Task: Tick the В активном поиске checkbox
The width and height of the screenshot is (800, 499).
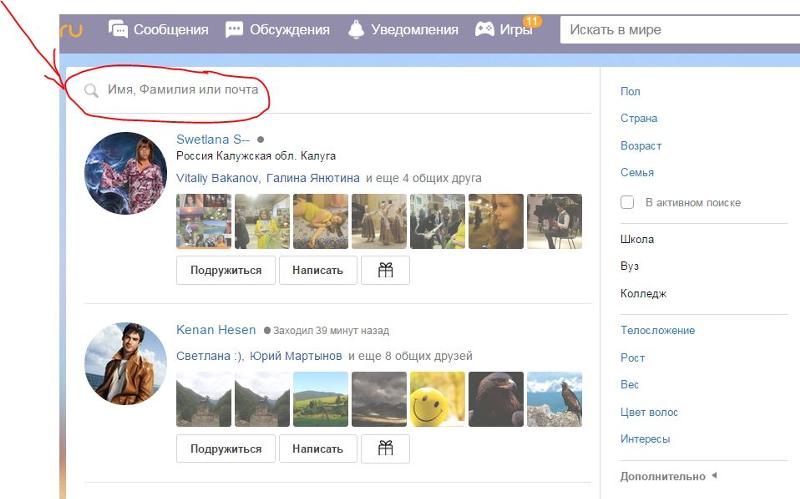Action: tap(627, 202)
